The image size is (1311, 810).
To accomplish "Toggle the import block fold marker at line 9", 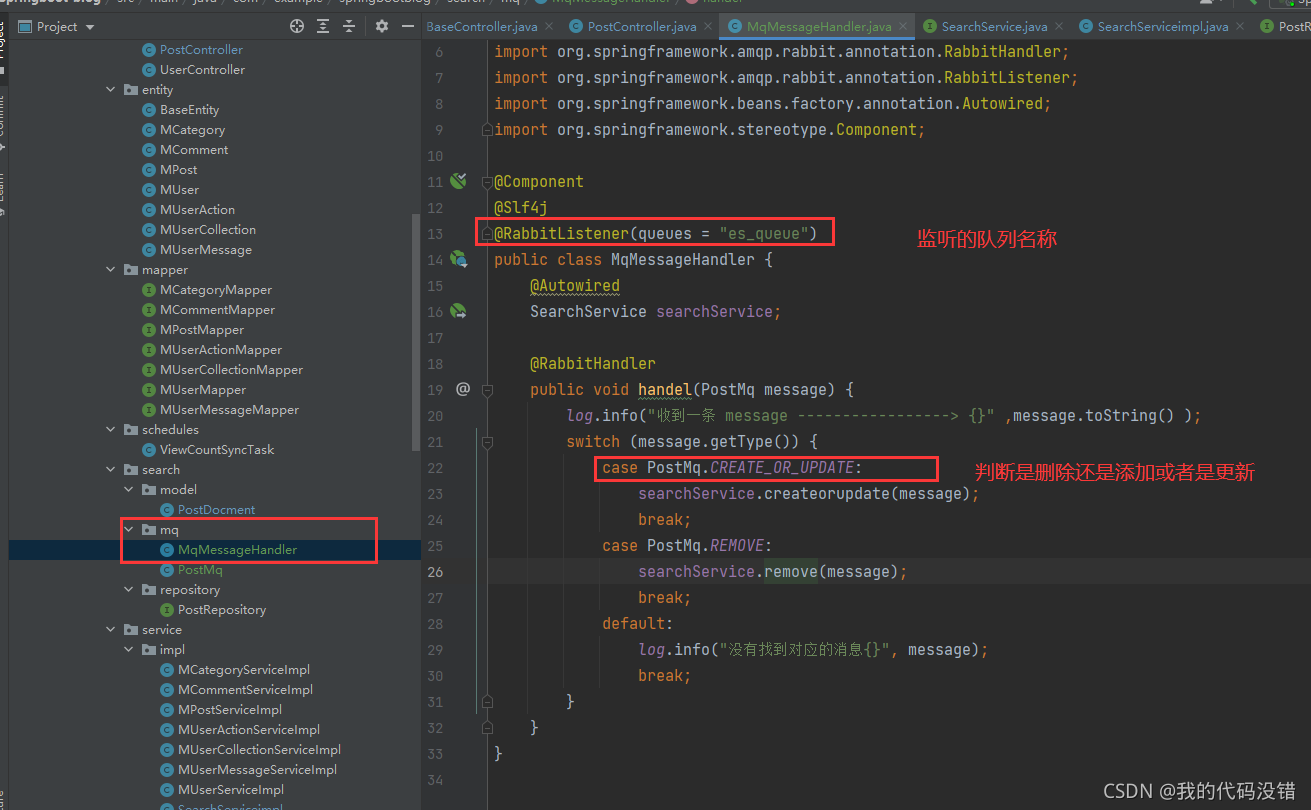I will 487,130.
